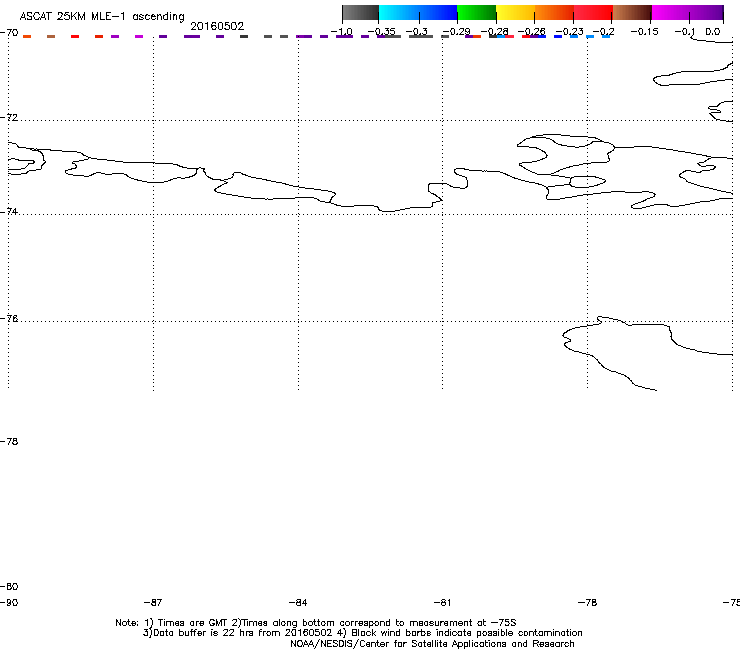Viewport: 740px width, 650px height.
Task: Click the longitude label '-81'
Action: point(442,602)
